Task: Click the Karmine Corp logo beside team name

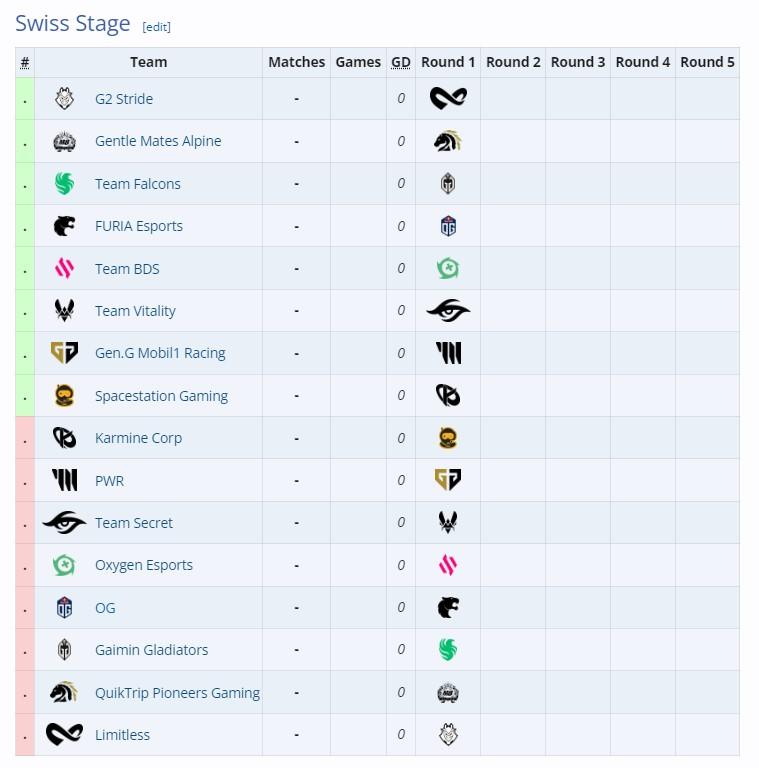Action: click(64, 438)
